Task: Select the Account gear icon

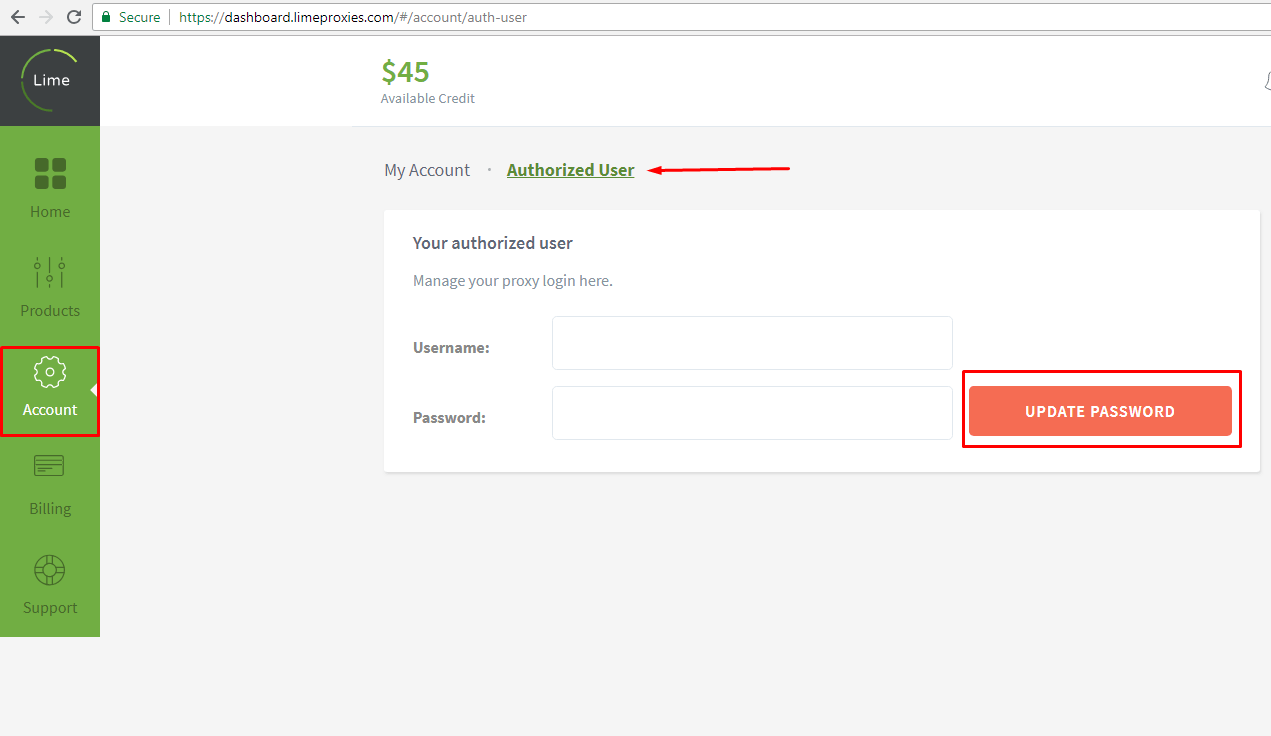Action: coord(50,373)
